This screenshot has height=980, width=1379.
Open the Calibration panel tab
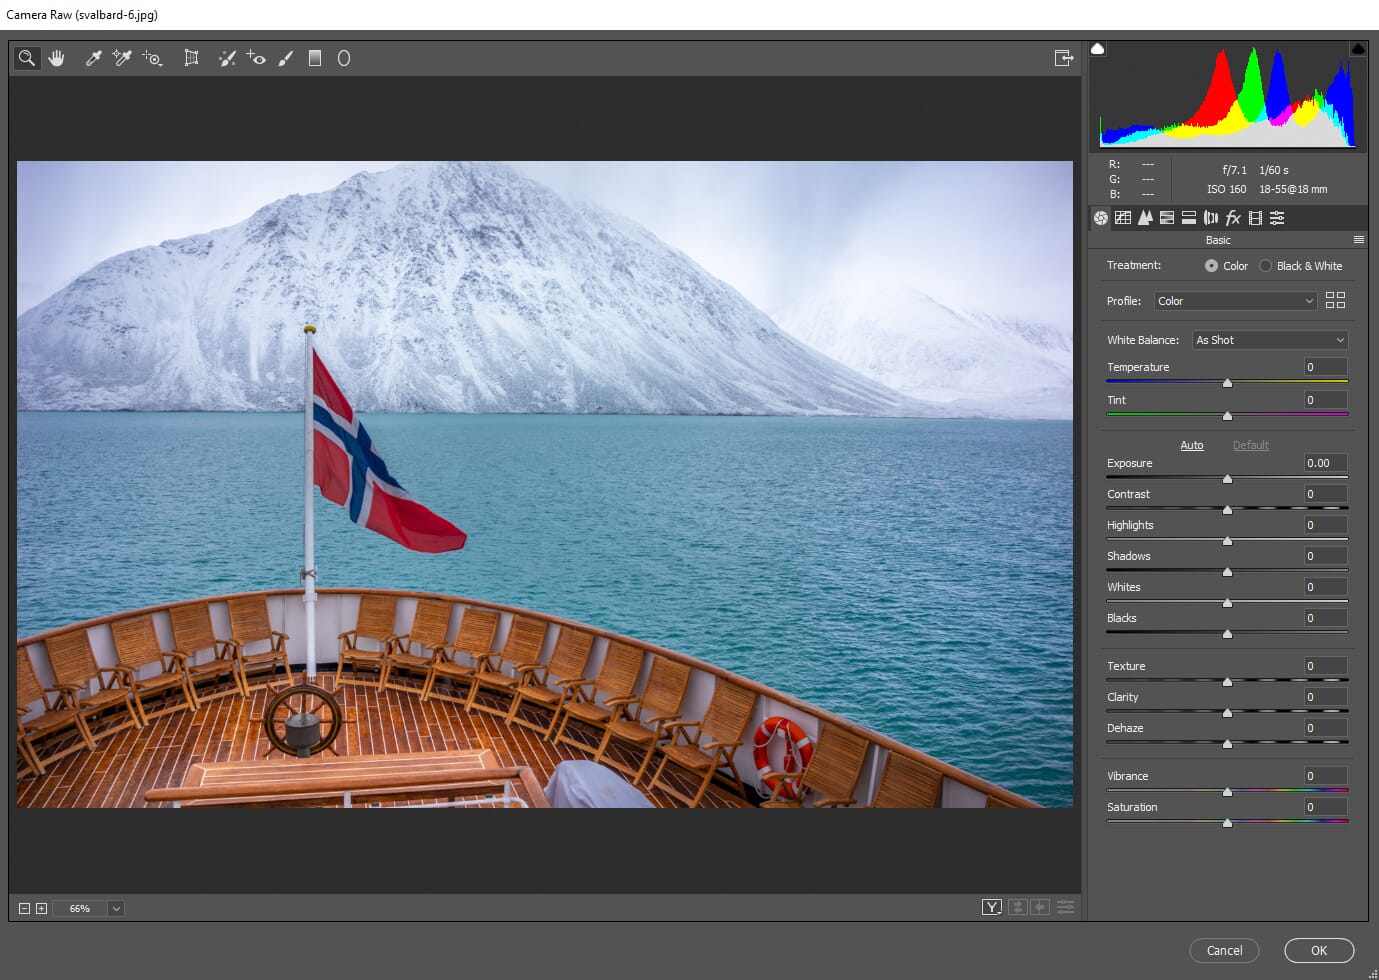click(x=1255, y=217)
